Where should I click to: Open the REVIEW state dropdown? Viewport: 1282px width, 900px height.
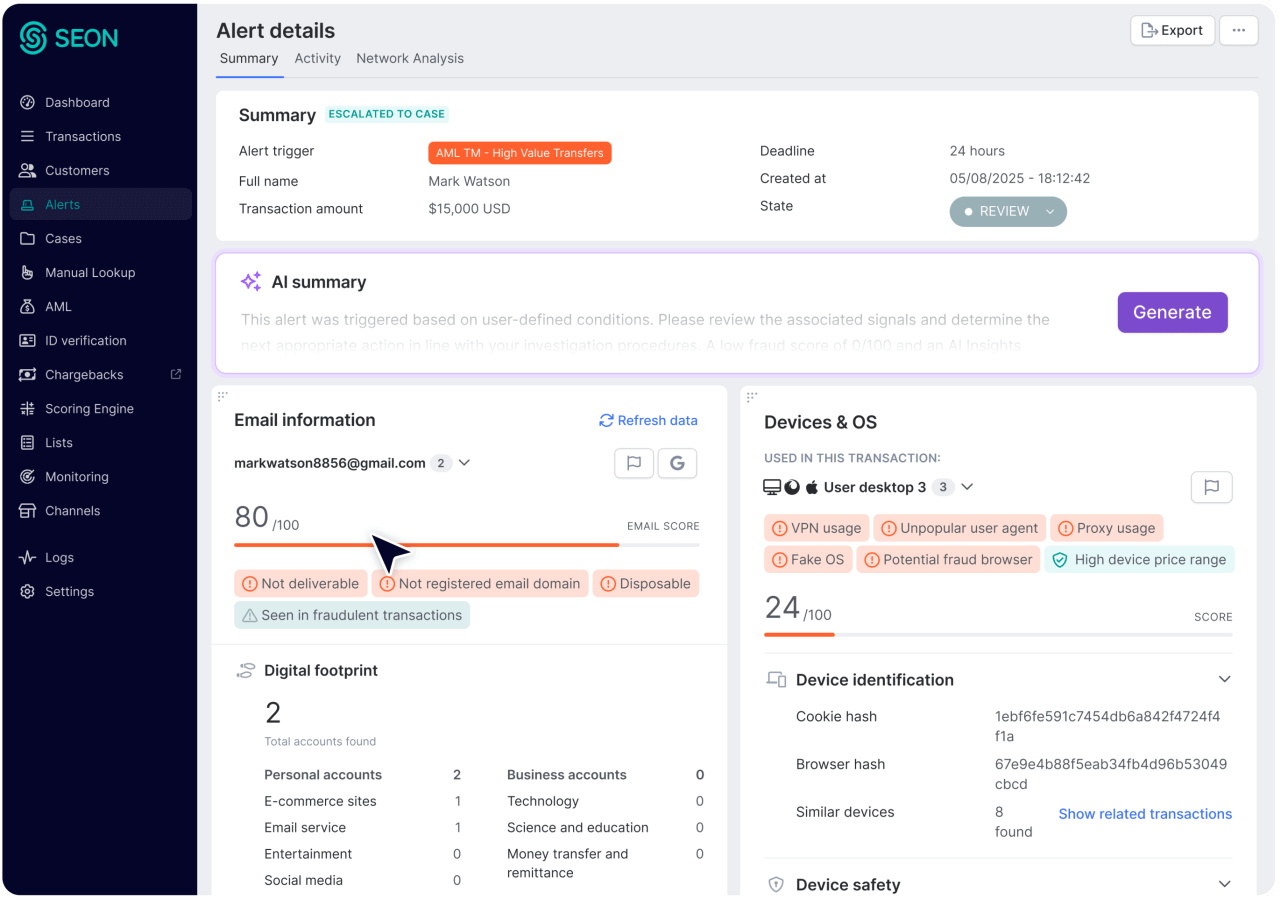tap(1008, 211)
